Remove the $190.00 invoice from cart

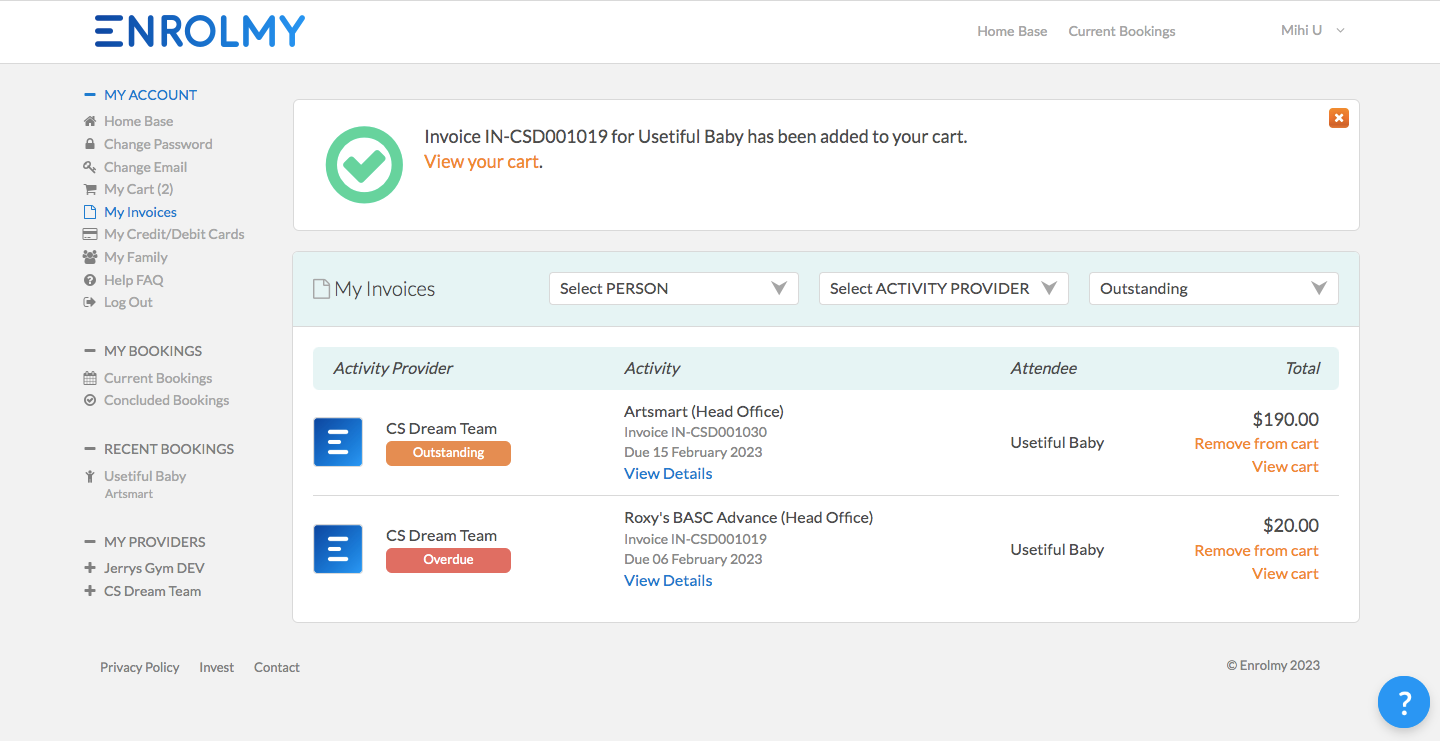pyautogui.click(x=1256, y=443)
